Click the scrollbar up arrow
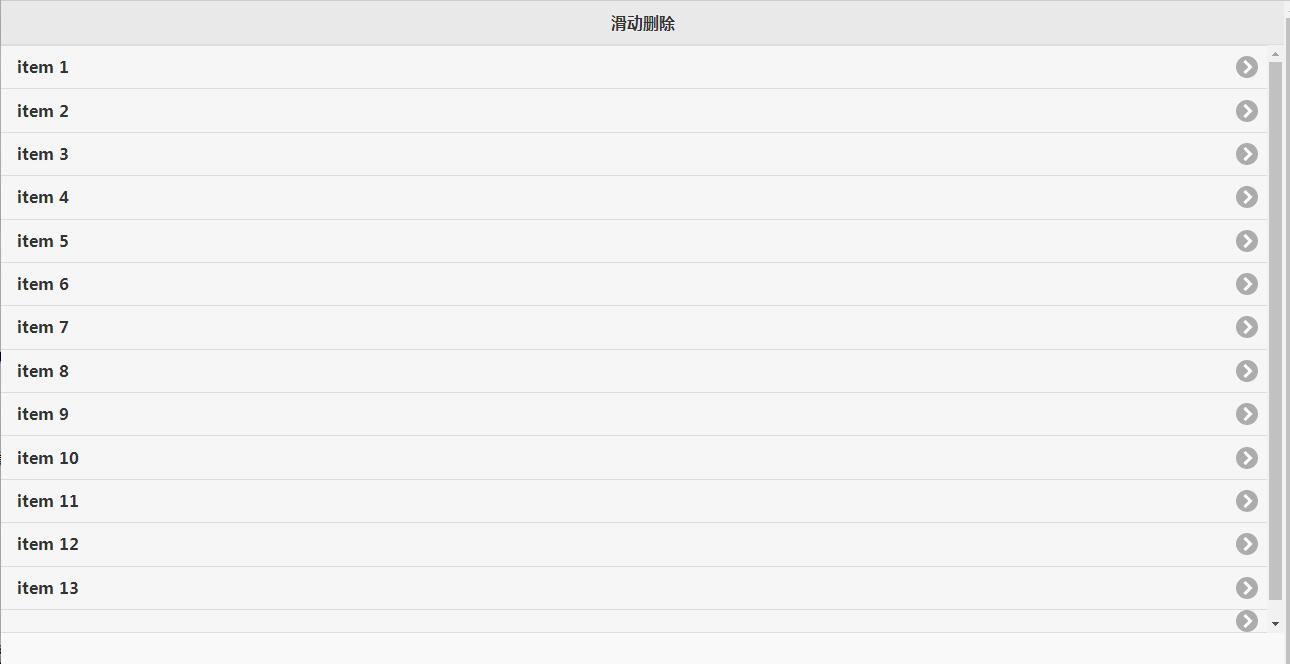Screen dimensions: 1290x664 1275,54
